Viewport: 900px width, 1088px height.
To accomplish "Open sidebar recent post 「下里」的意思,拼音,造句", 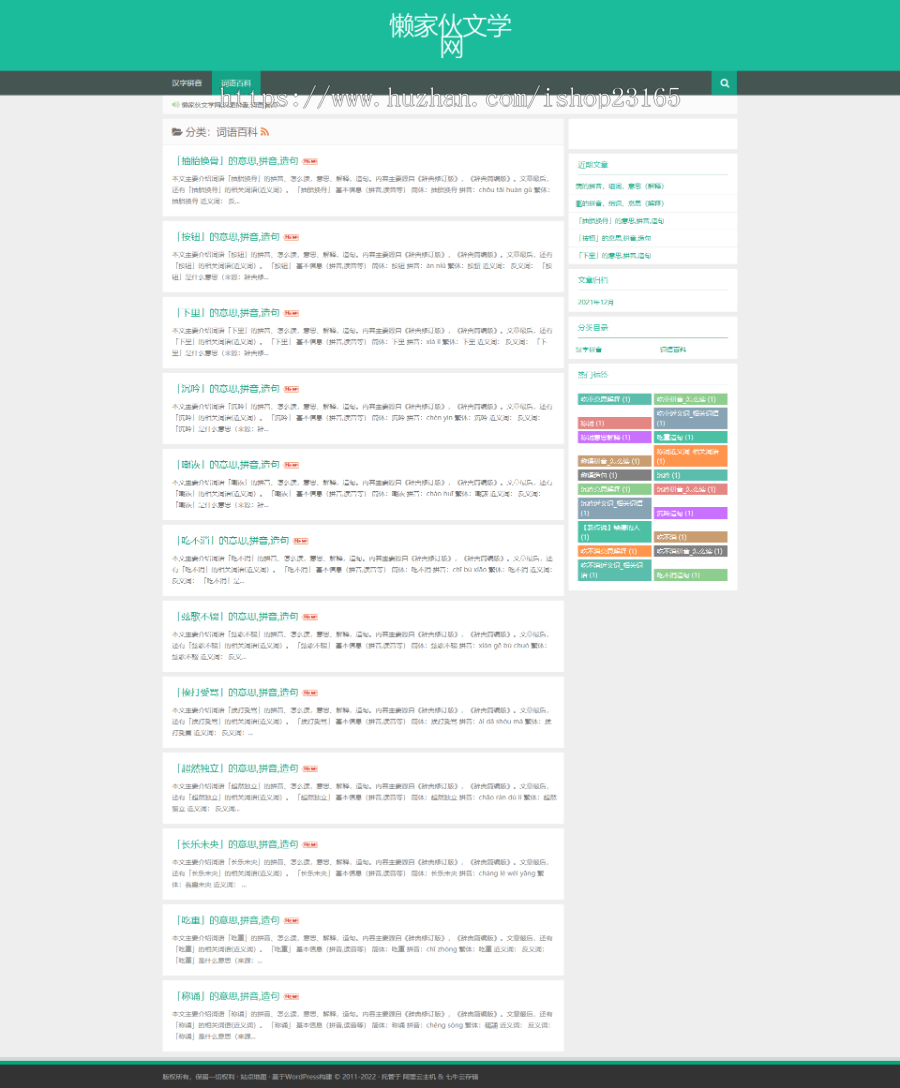I will [x=613, y=255].
